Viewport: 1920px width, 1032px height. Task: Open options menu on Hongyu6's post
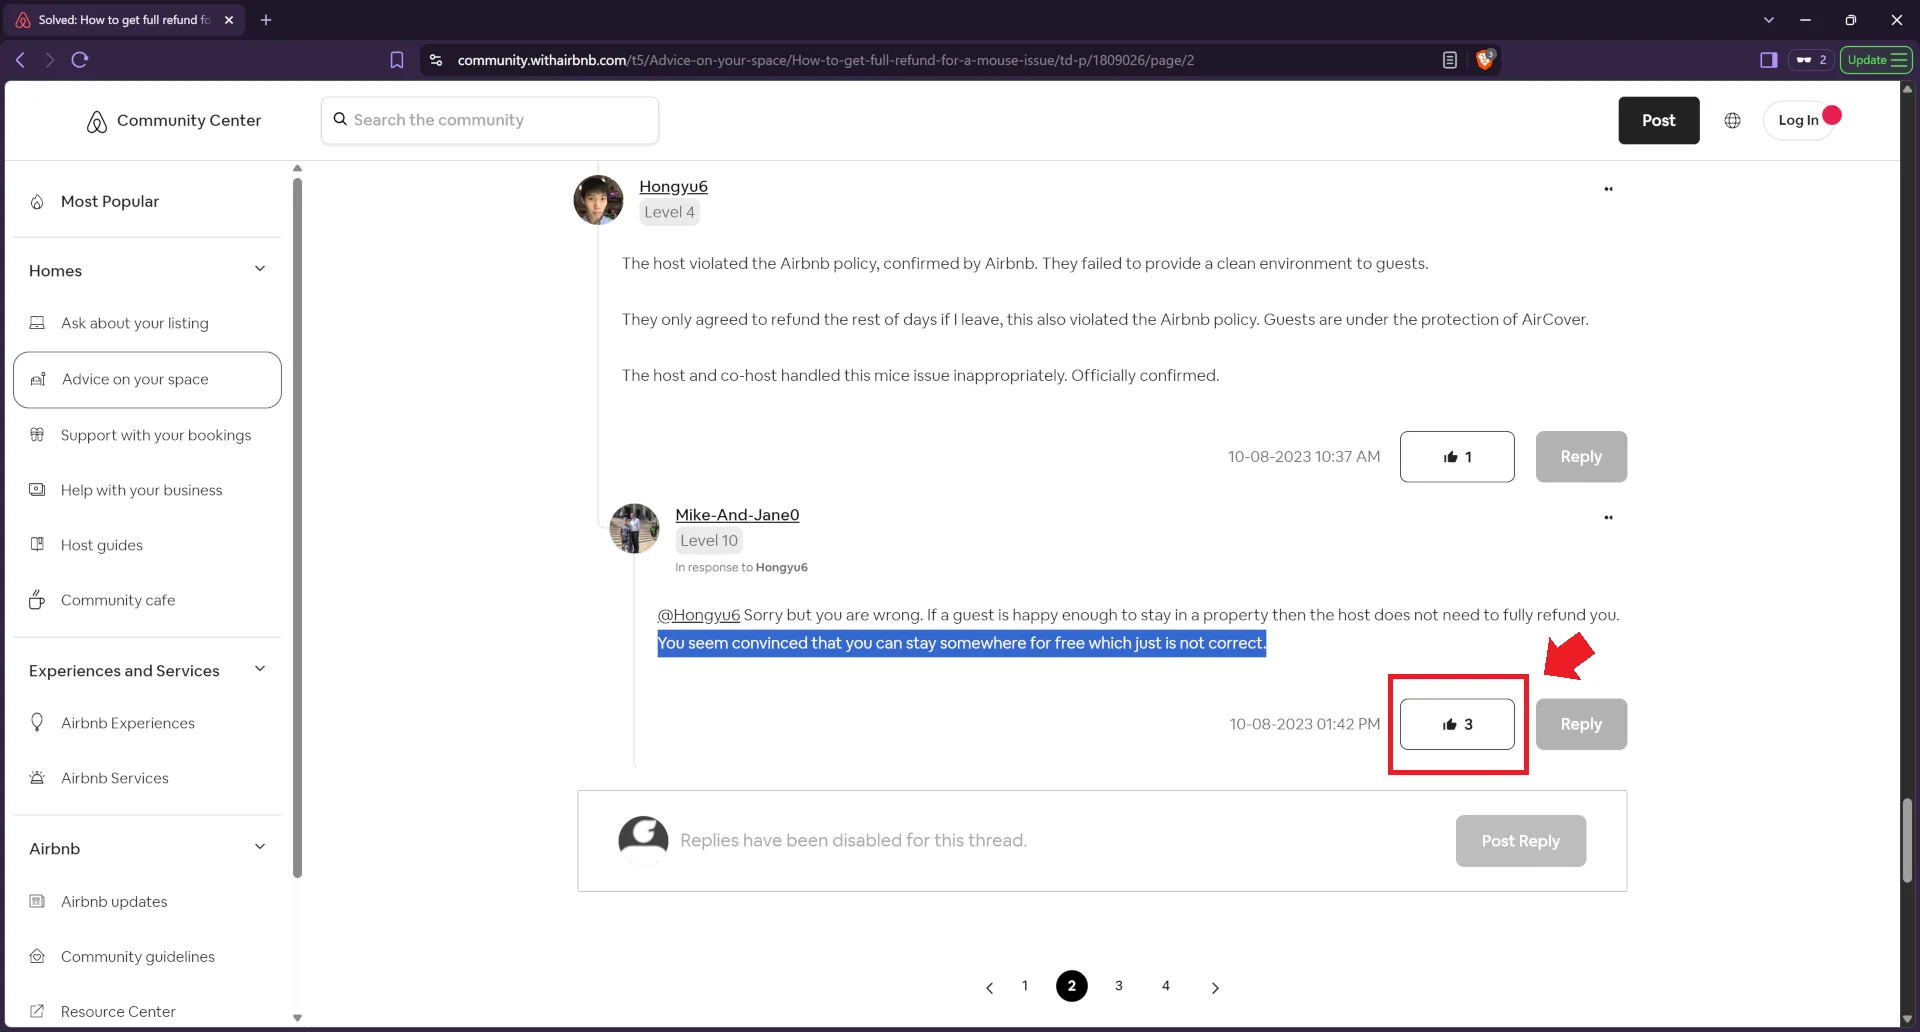pyautogui.click(x=1608, y=189)
